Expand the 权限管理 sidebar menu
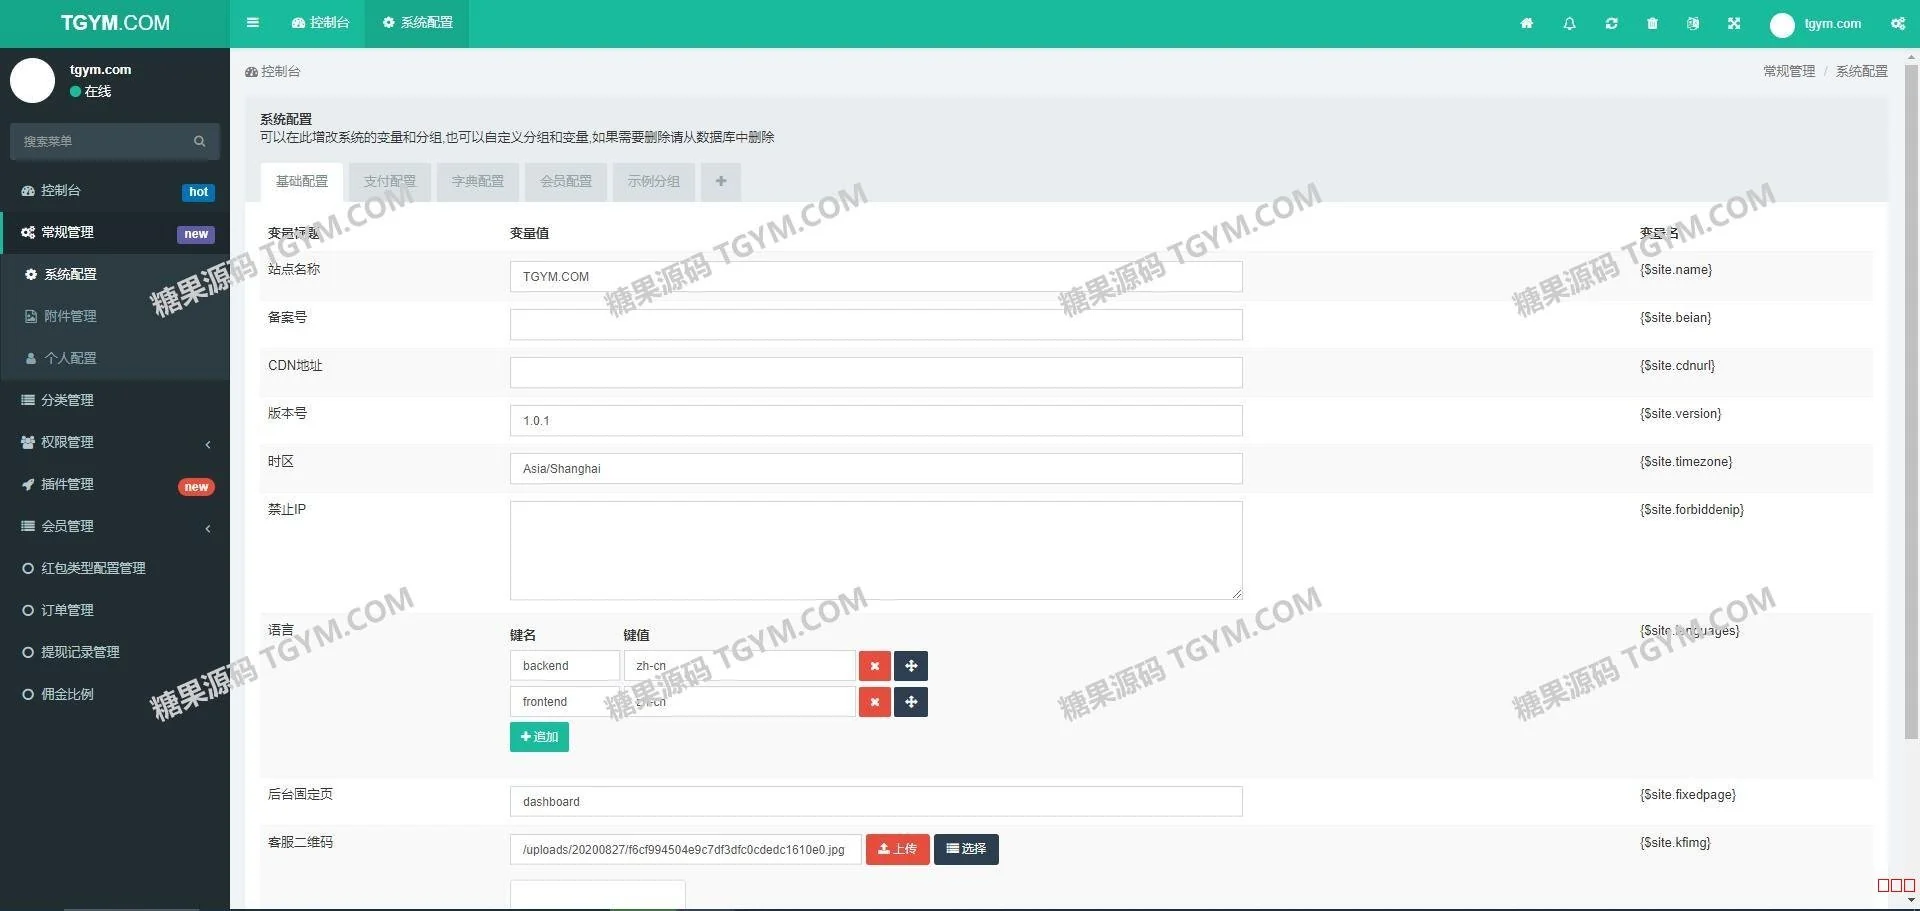1920x911 pixels. click(x=115, y=442)
